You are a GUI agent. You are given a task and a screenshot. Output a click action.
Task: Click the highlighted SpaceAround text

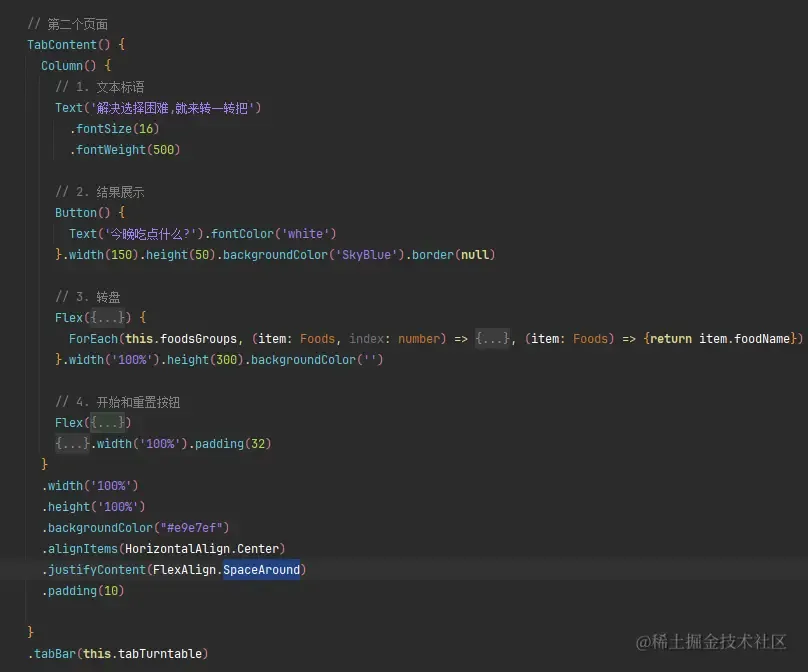(x=261, y=569)
